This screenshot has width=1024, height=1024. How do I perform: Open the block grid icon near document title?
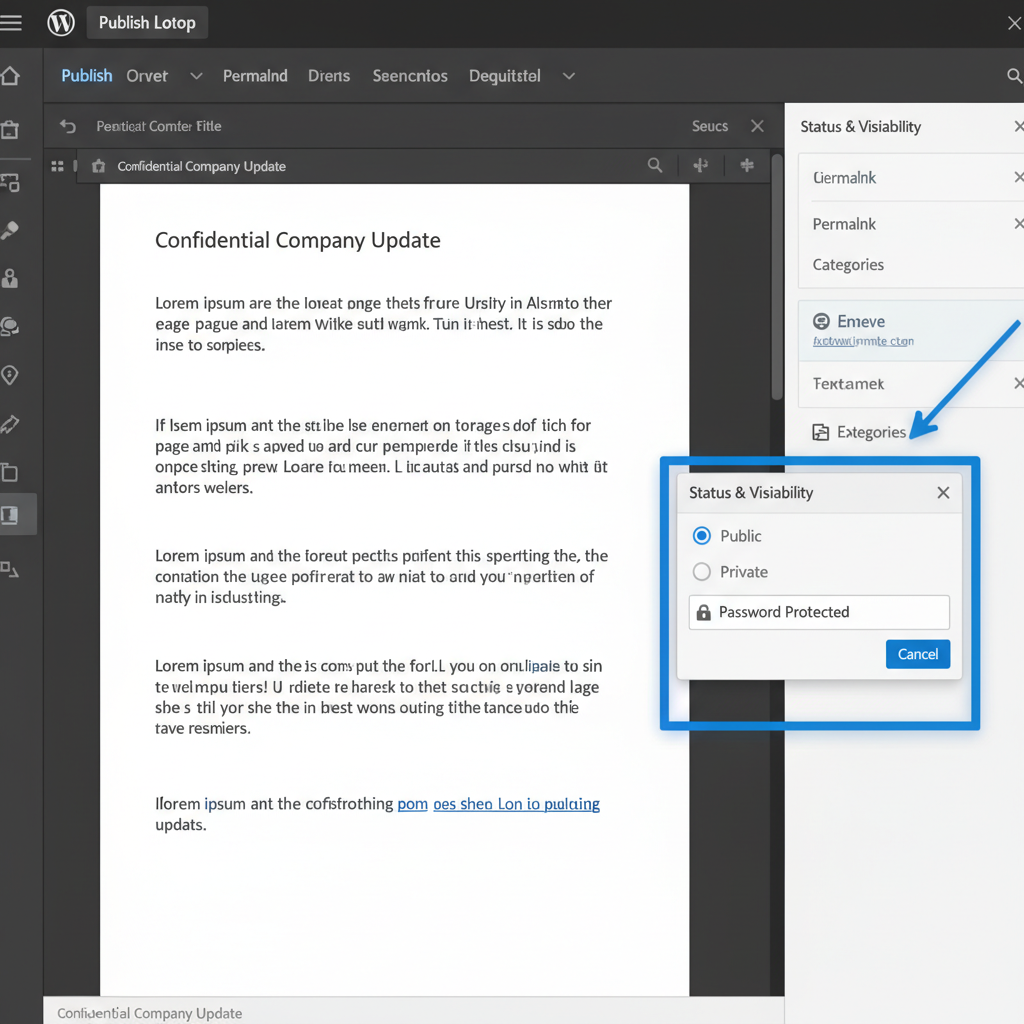coord(57,165)
